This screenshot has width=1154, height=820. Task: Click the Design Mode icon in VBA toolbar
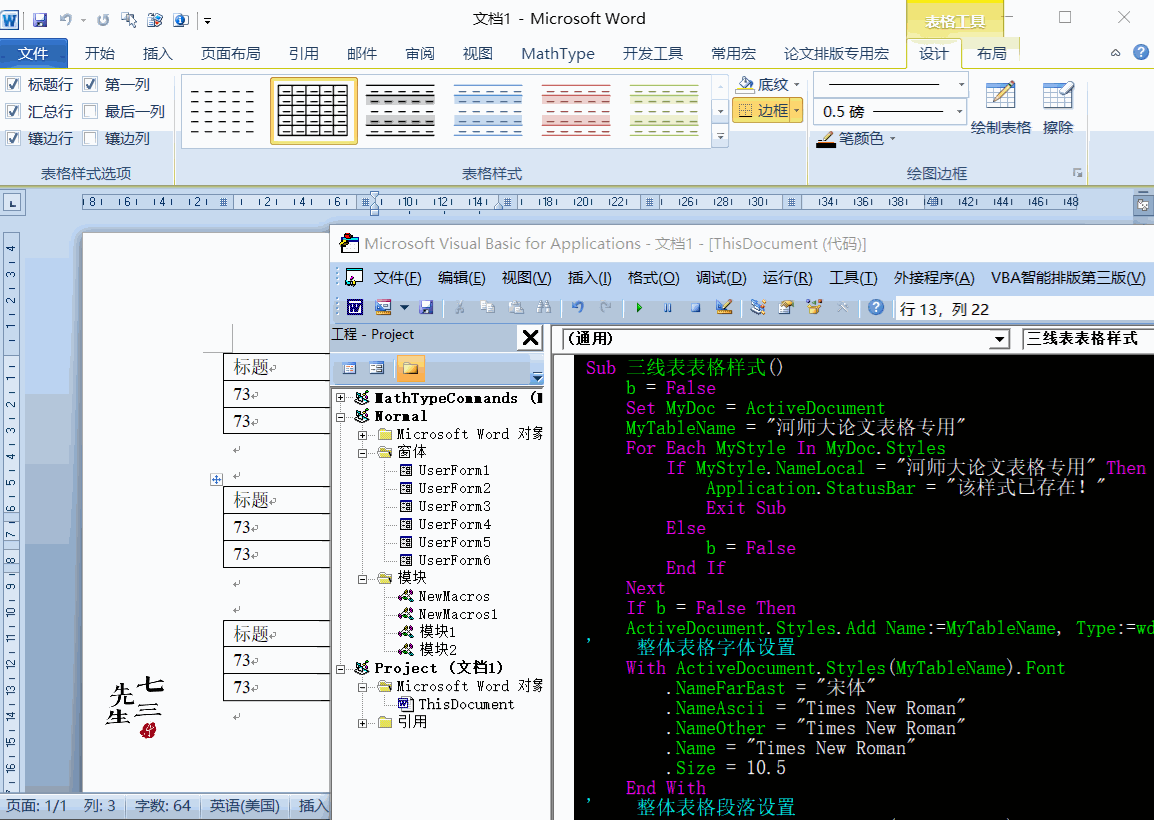(x=725, y=308)
